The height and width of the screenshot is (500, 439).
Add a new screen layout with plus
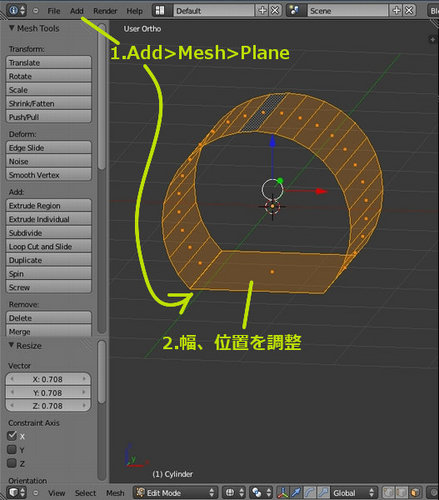[263, 11]
